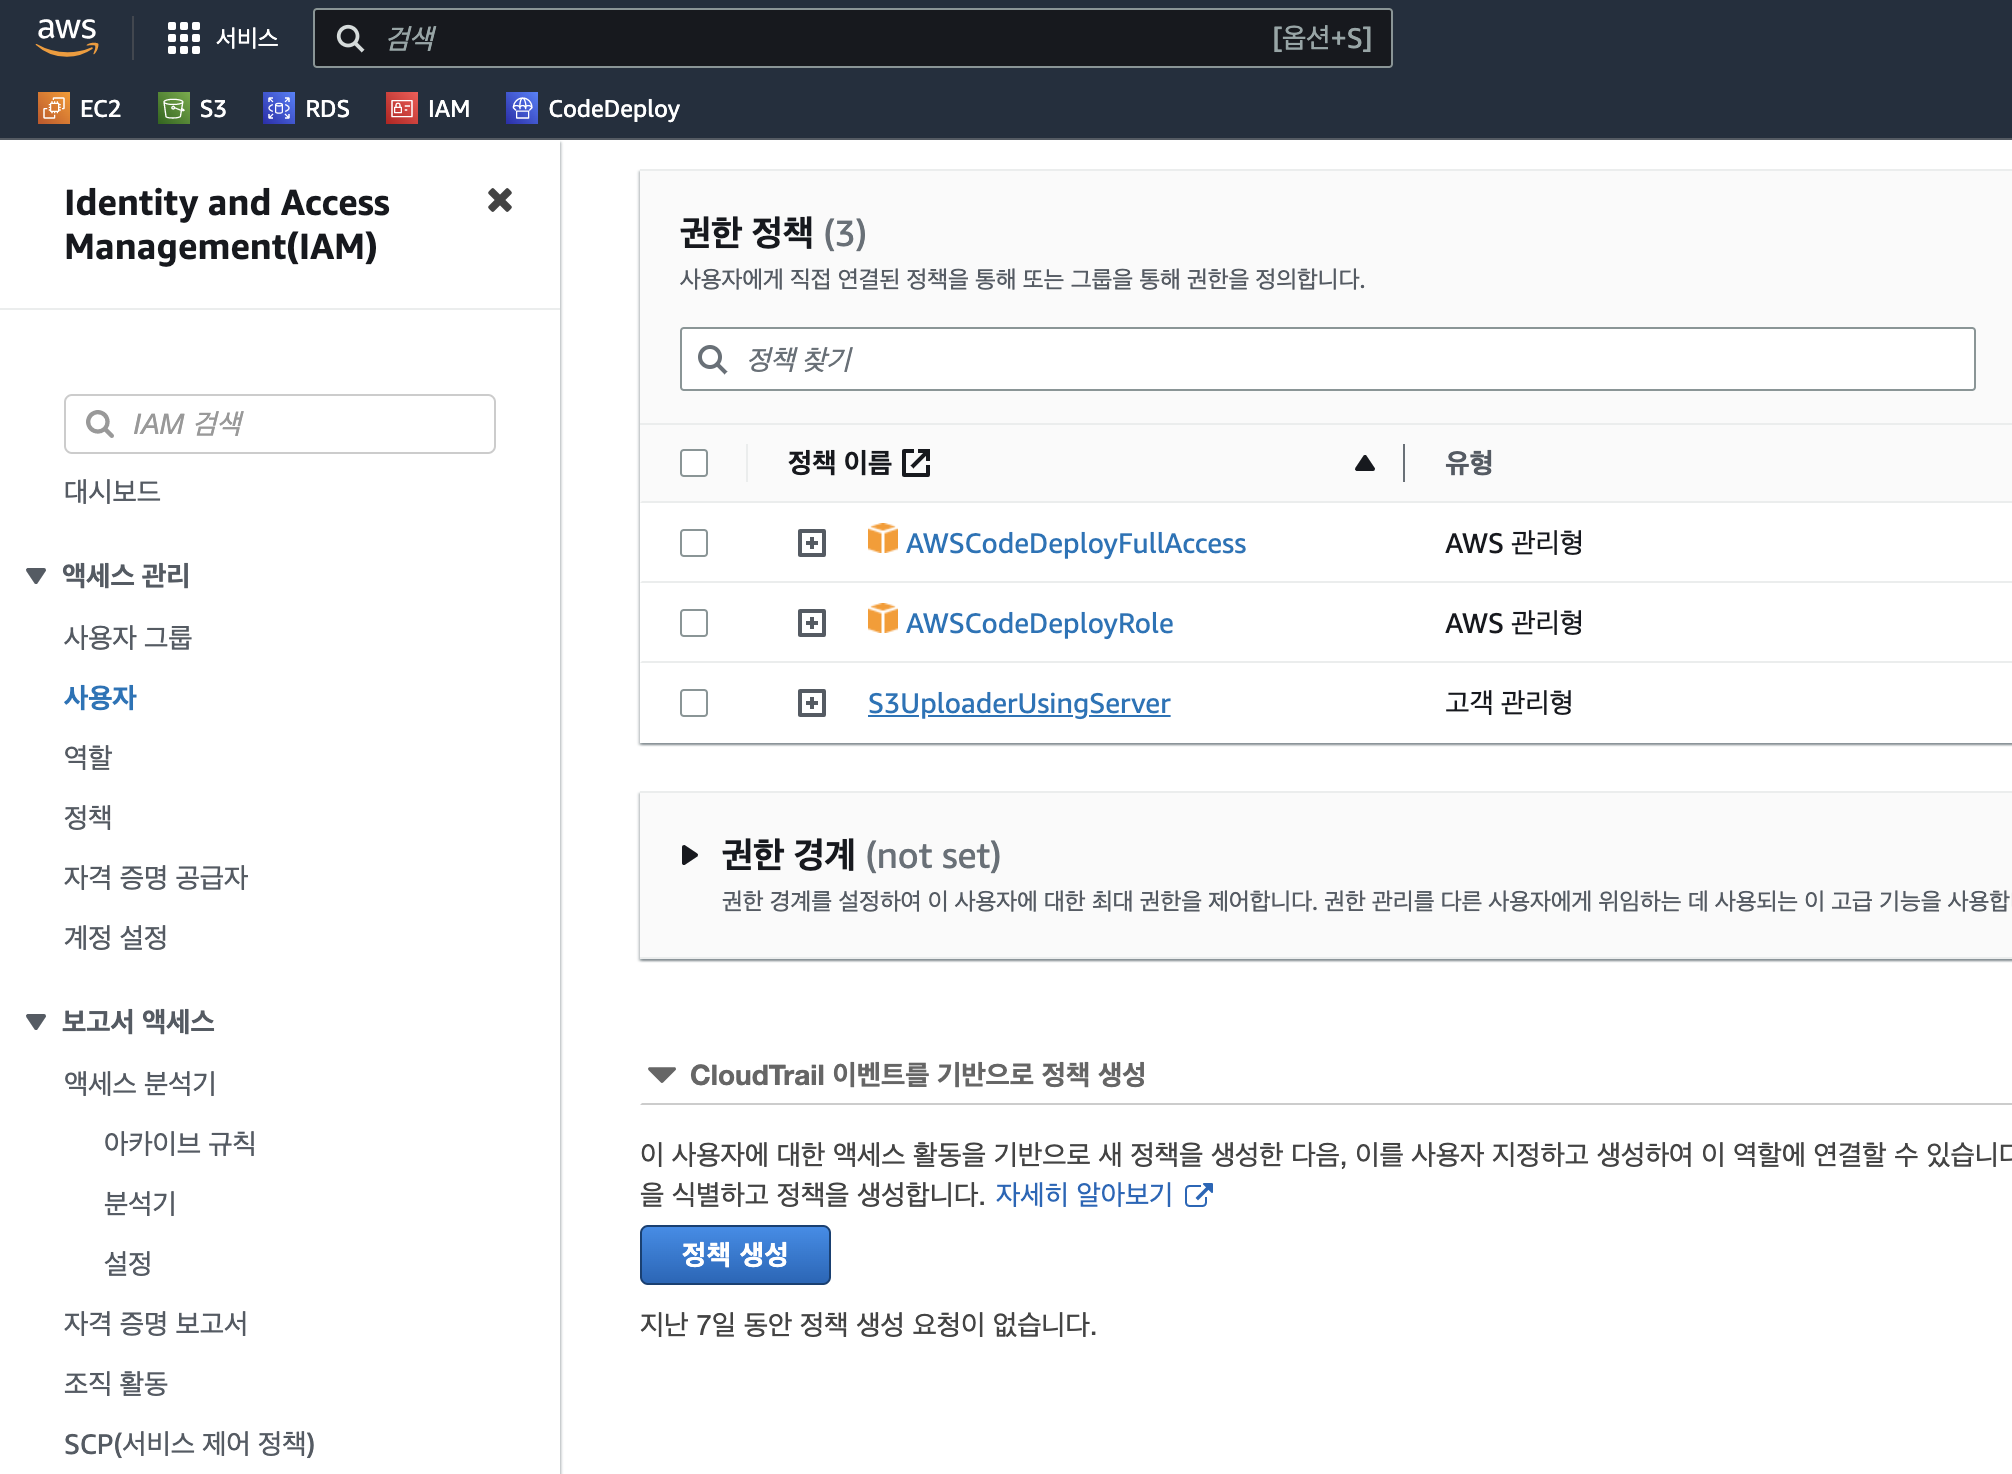Click magnifier icon in top search bar

[350, 38]
